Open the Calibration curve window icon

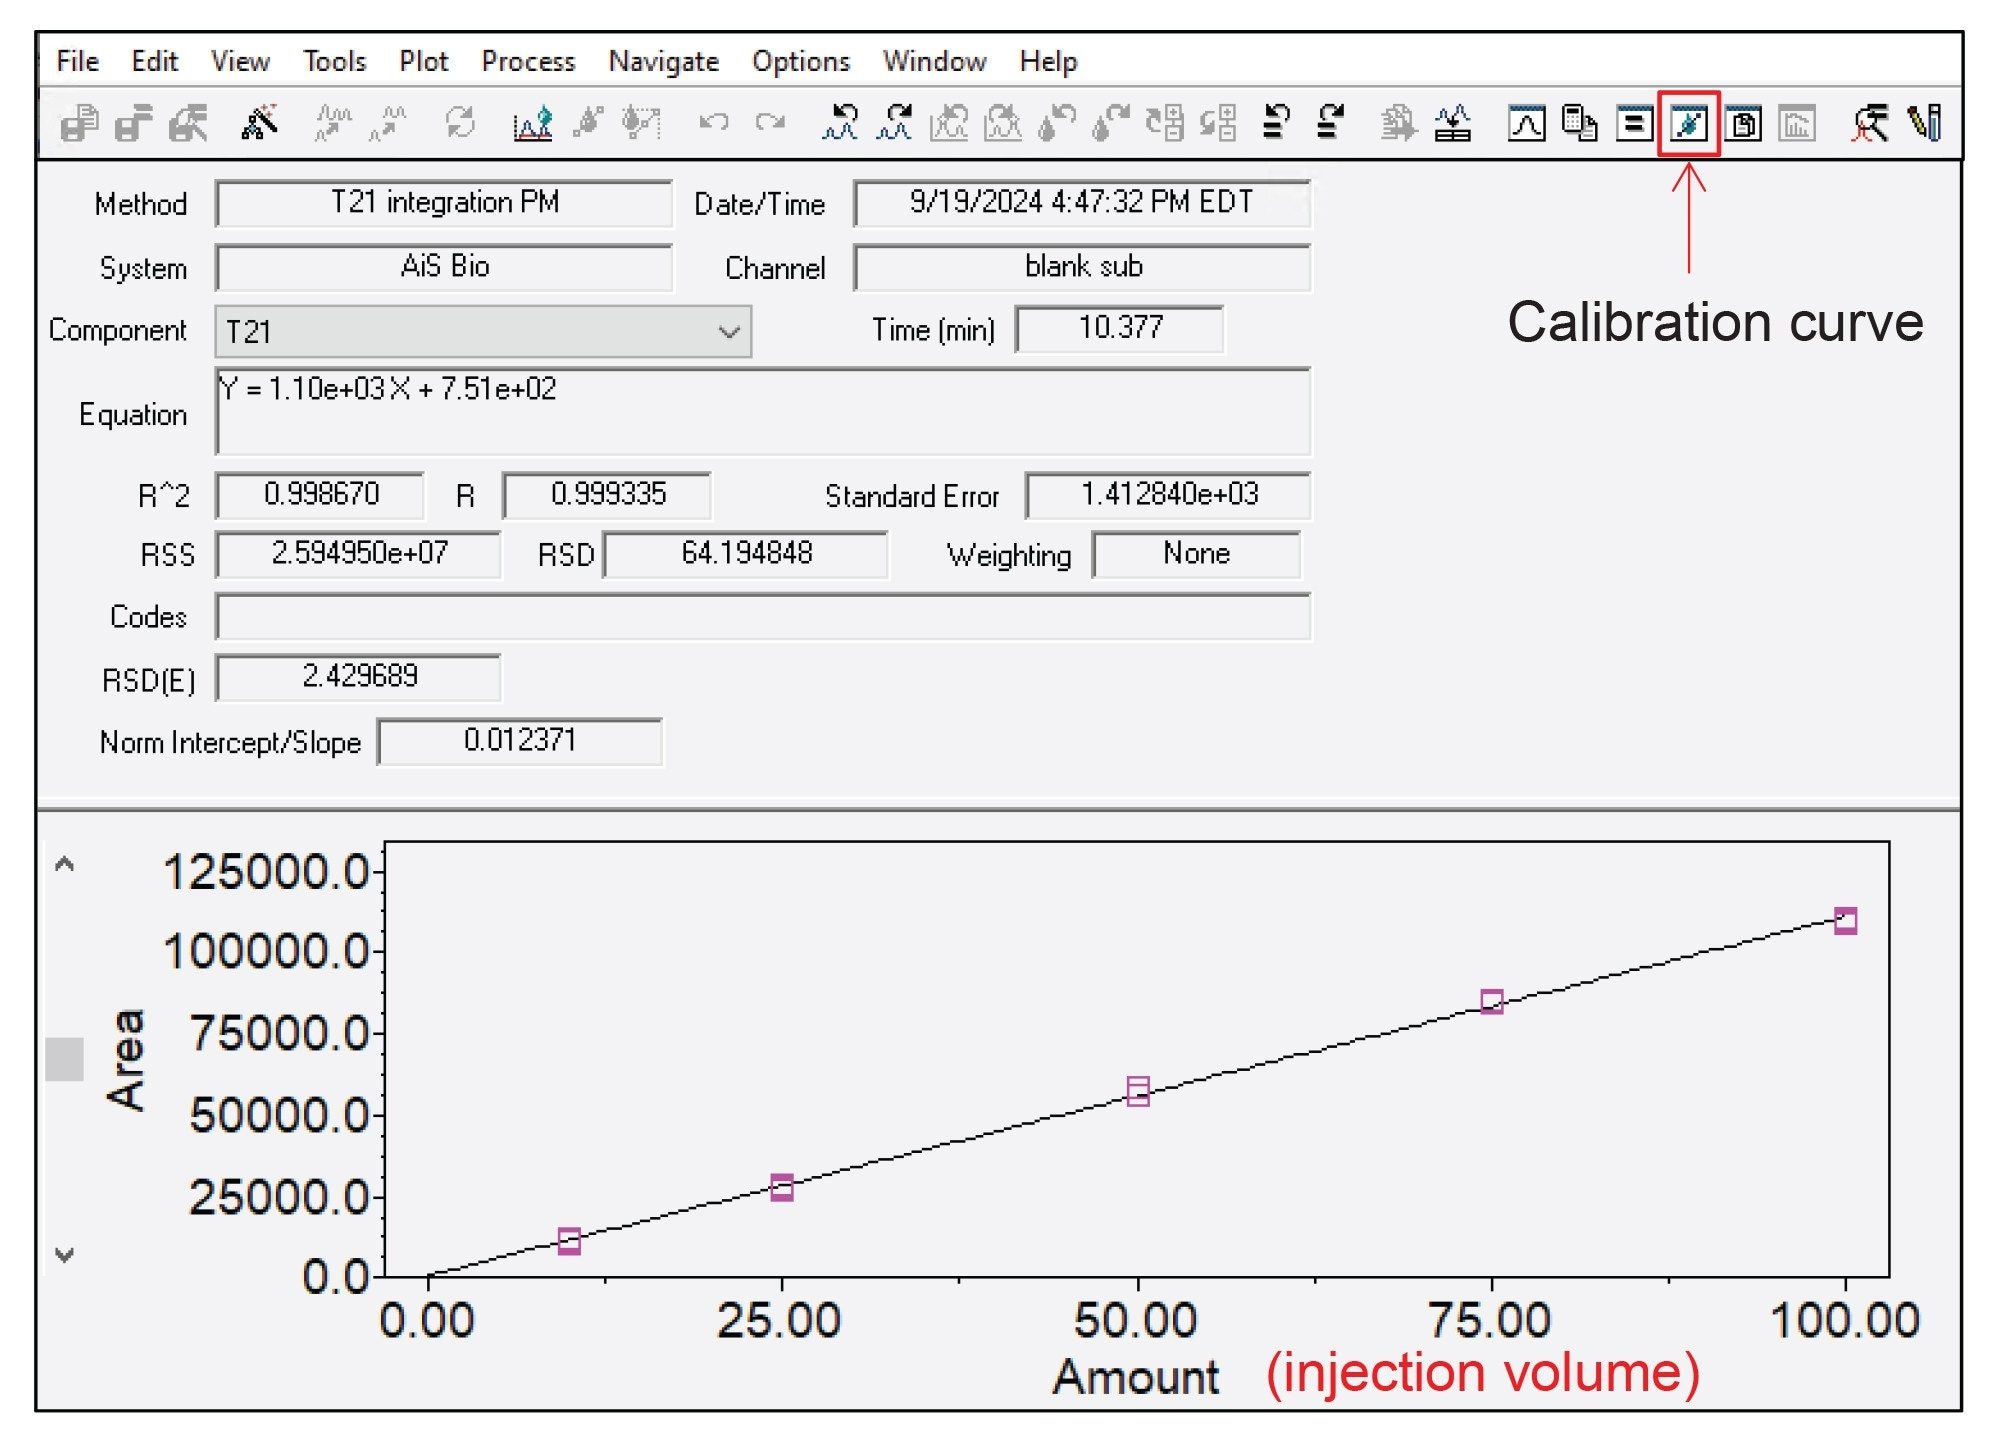[x=1688, y=124]
